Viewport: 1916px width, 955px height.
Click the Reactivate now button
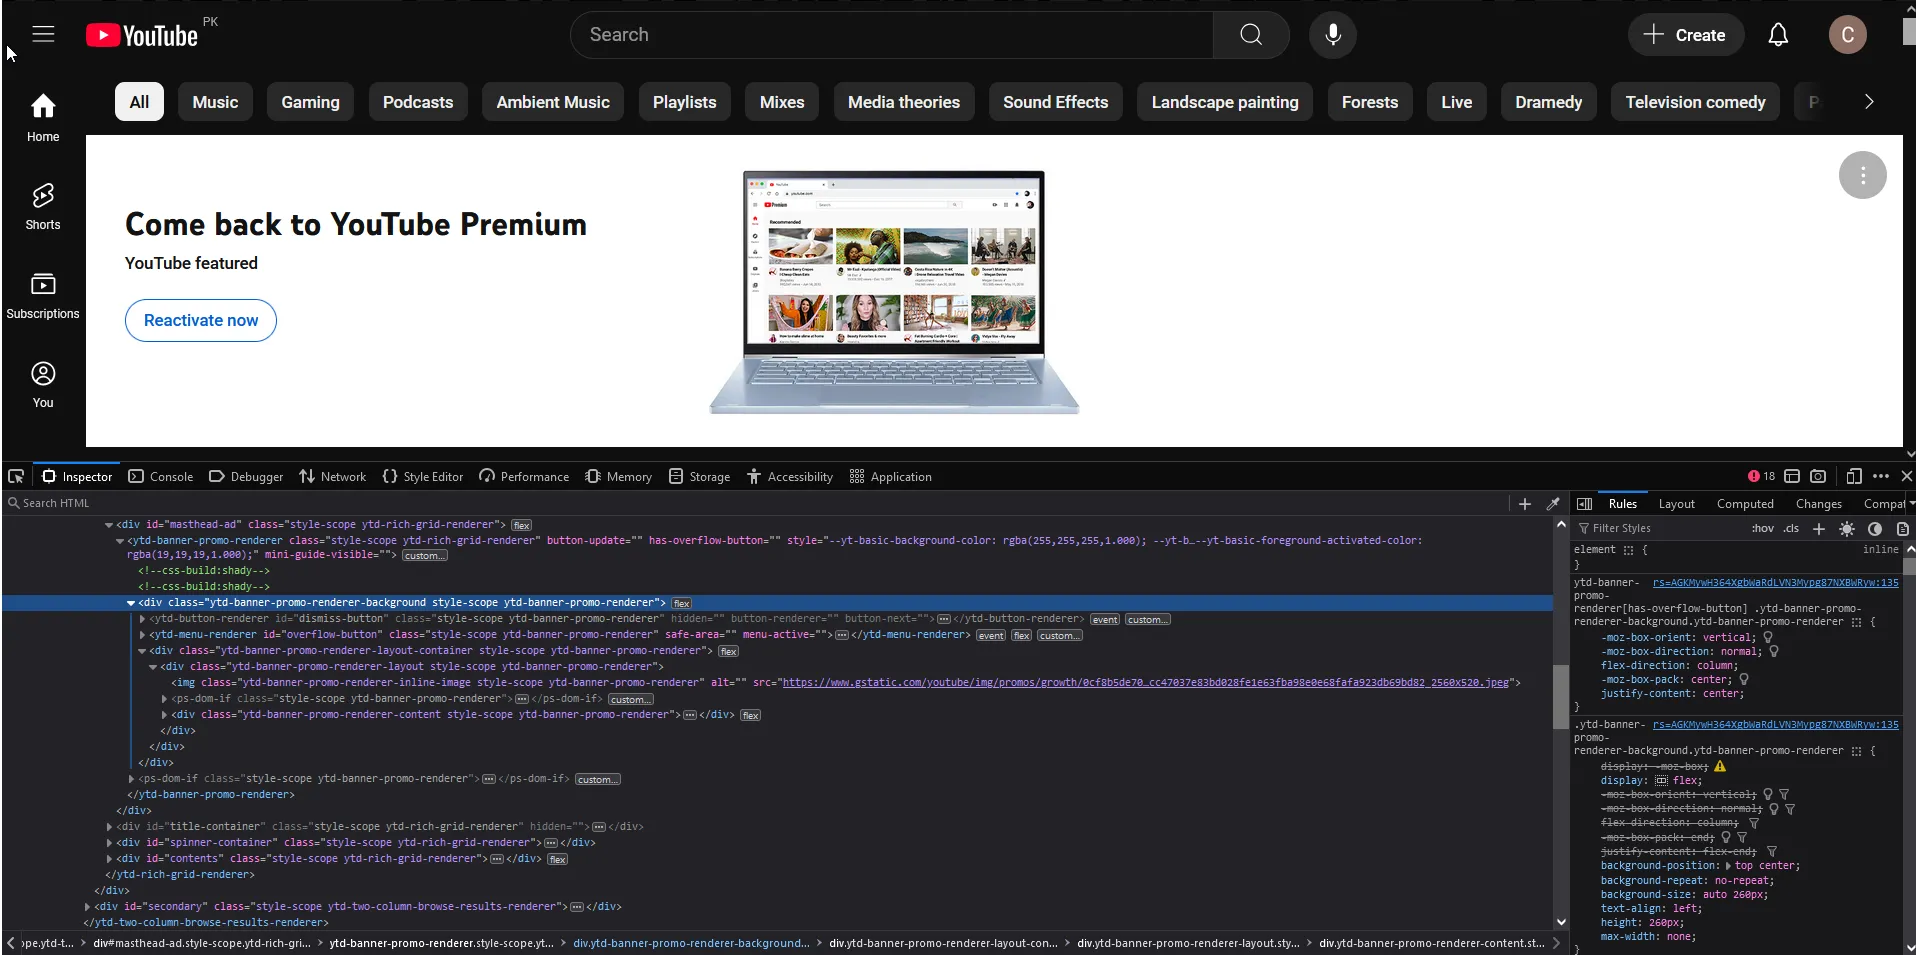(200, 321)
